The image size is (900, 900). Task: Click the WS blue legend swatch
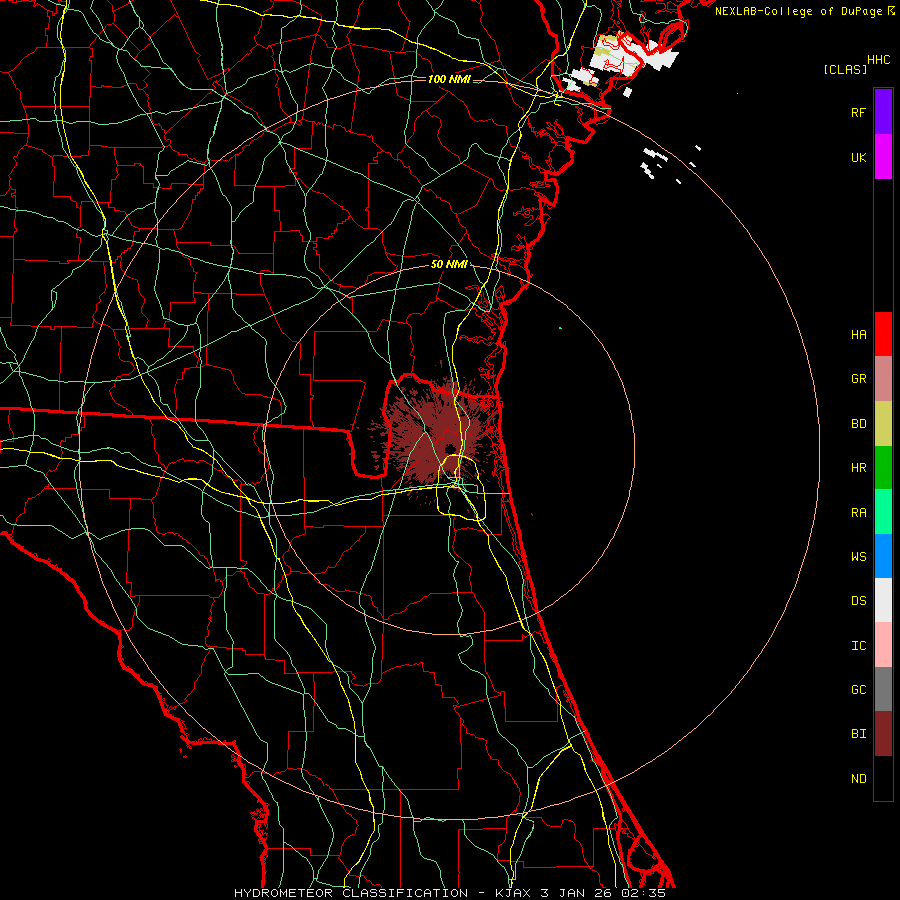(x=883, y=556)
